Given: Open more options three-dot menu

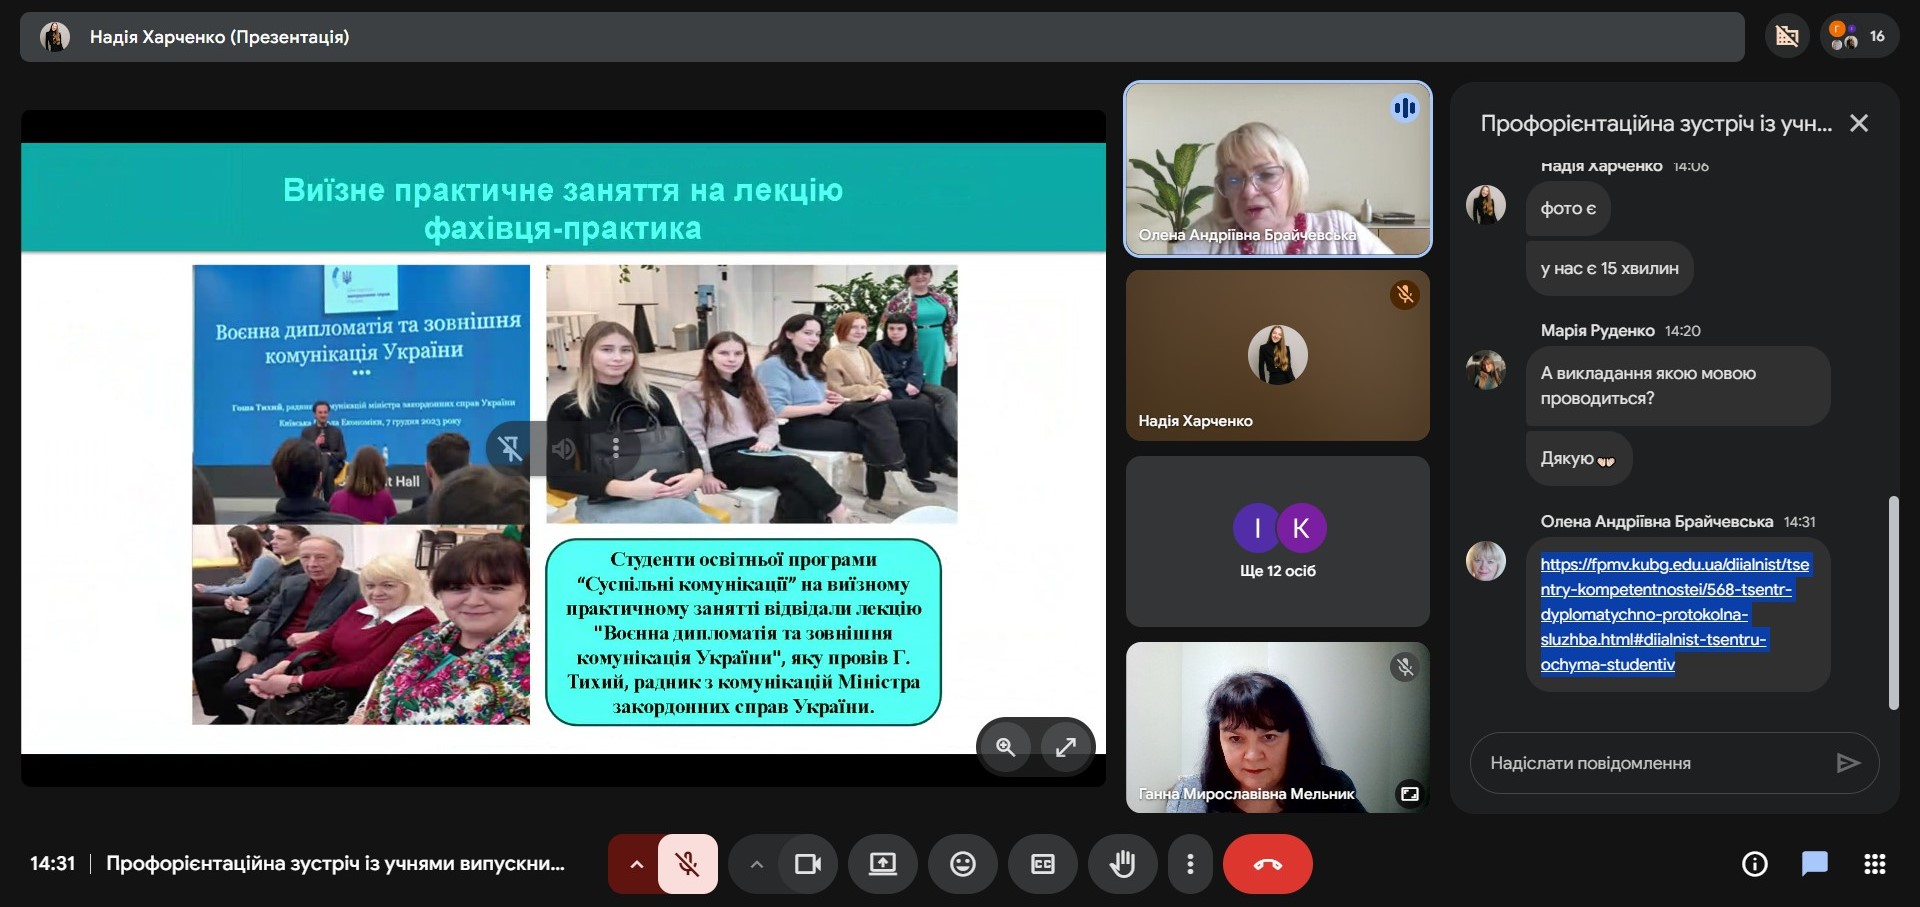Looking at the screenshot, I should (x=1189, y=864).
